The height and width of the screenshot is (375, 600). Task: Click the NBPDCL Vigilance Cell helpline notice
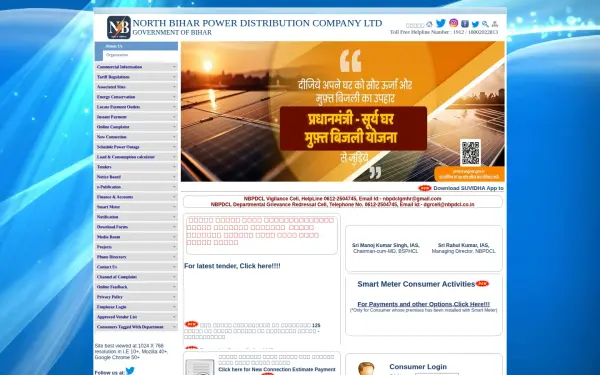pos(342,199)
